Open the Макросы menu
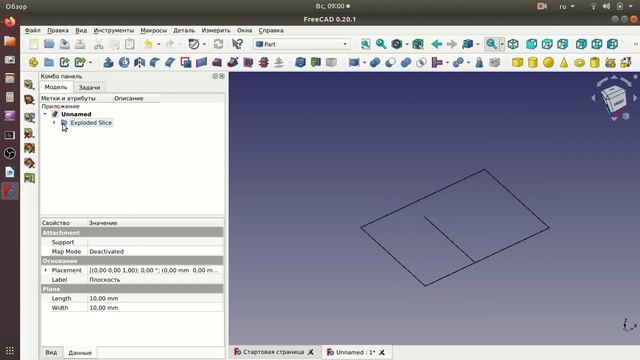Image resolution: width=640 pixels, height=360 pixels. click(153, 30)
